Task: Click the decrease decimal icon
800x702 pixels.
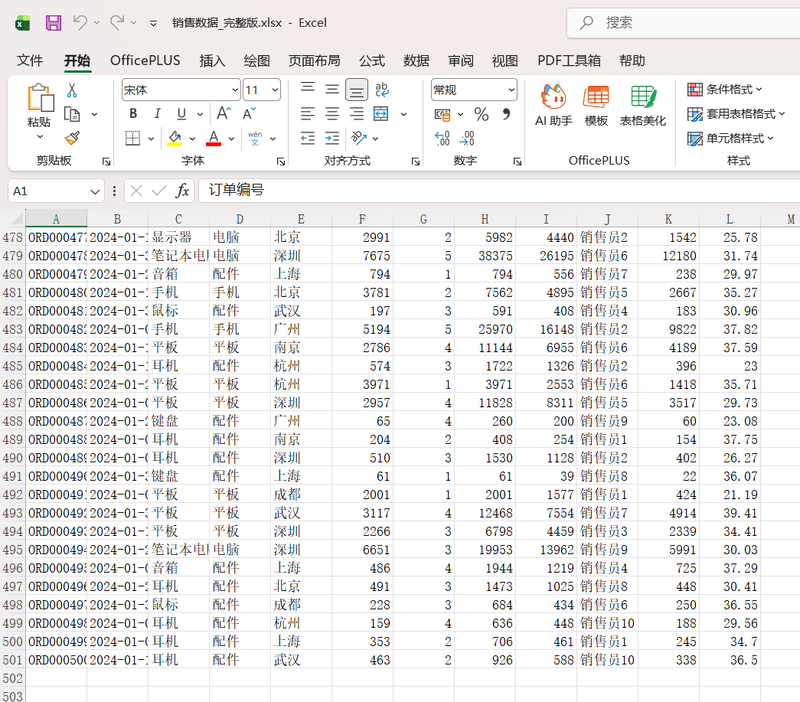Action: pyautogui.click(x=467, y=138)
